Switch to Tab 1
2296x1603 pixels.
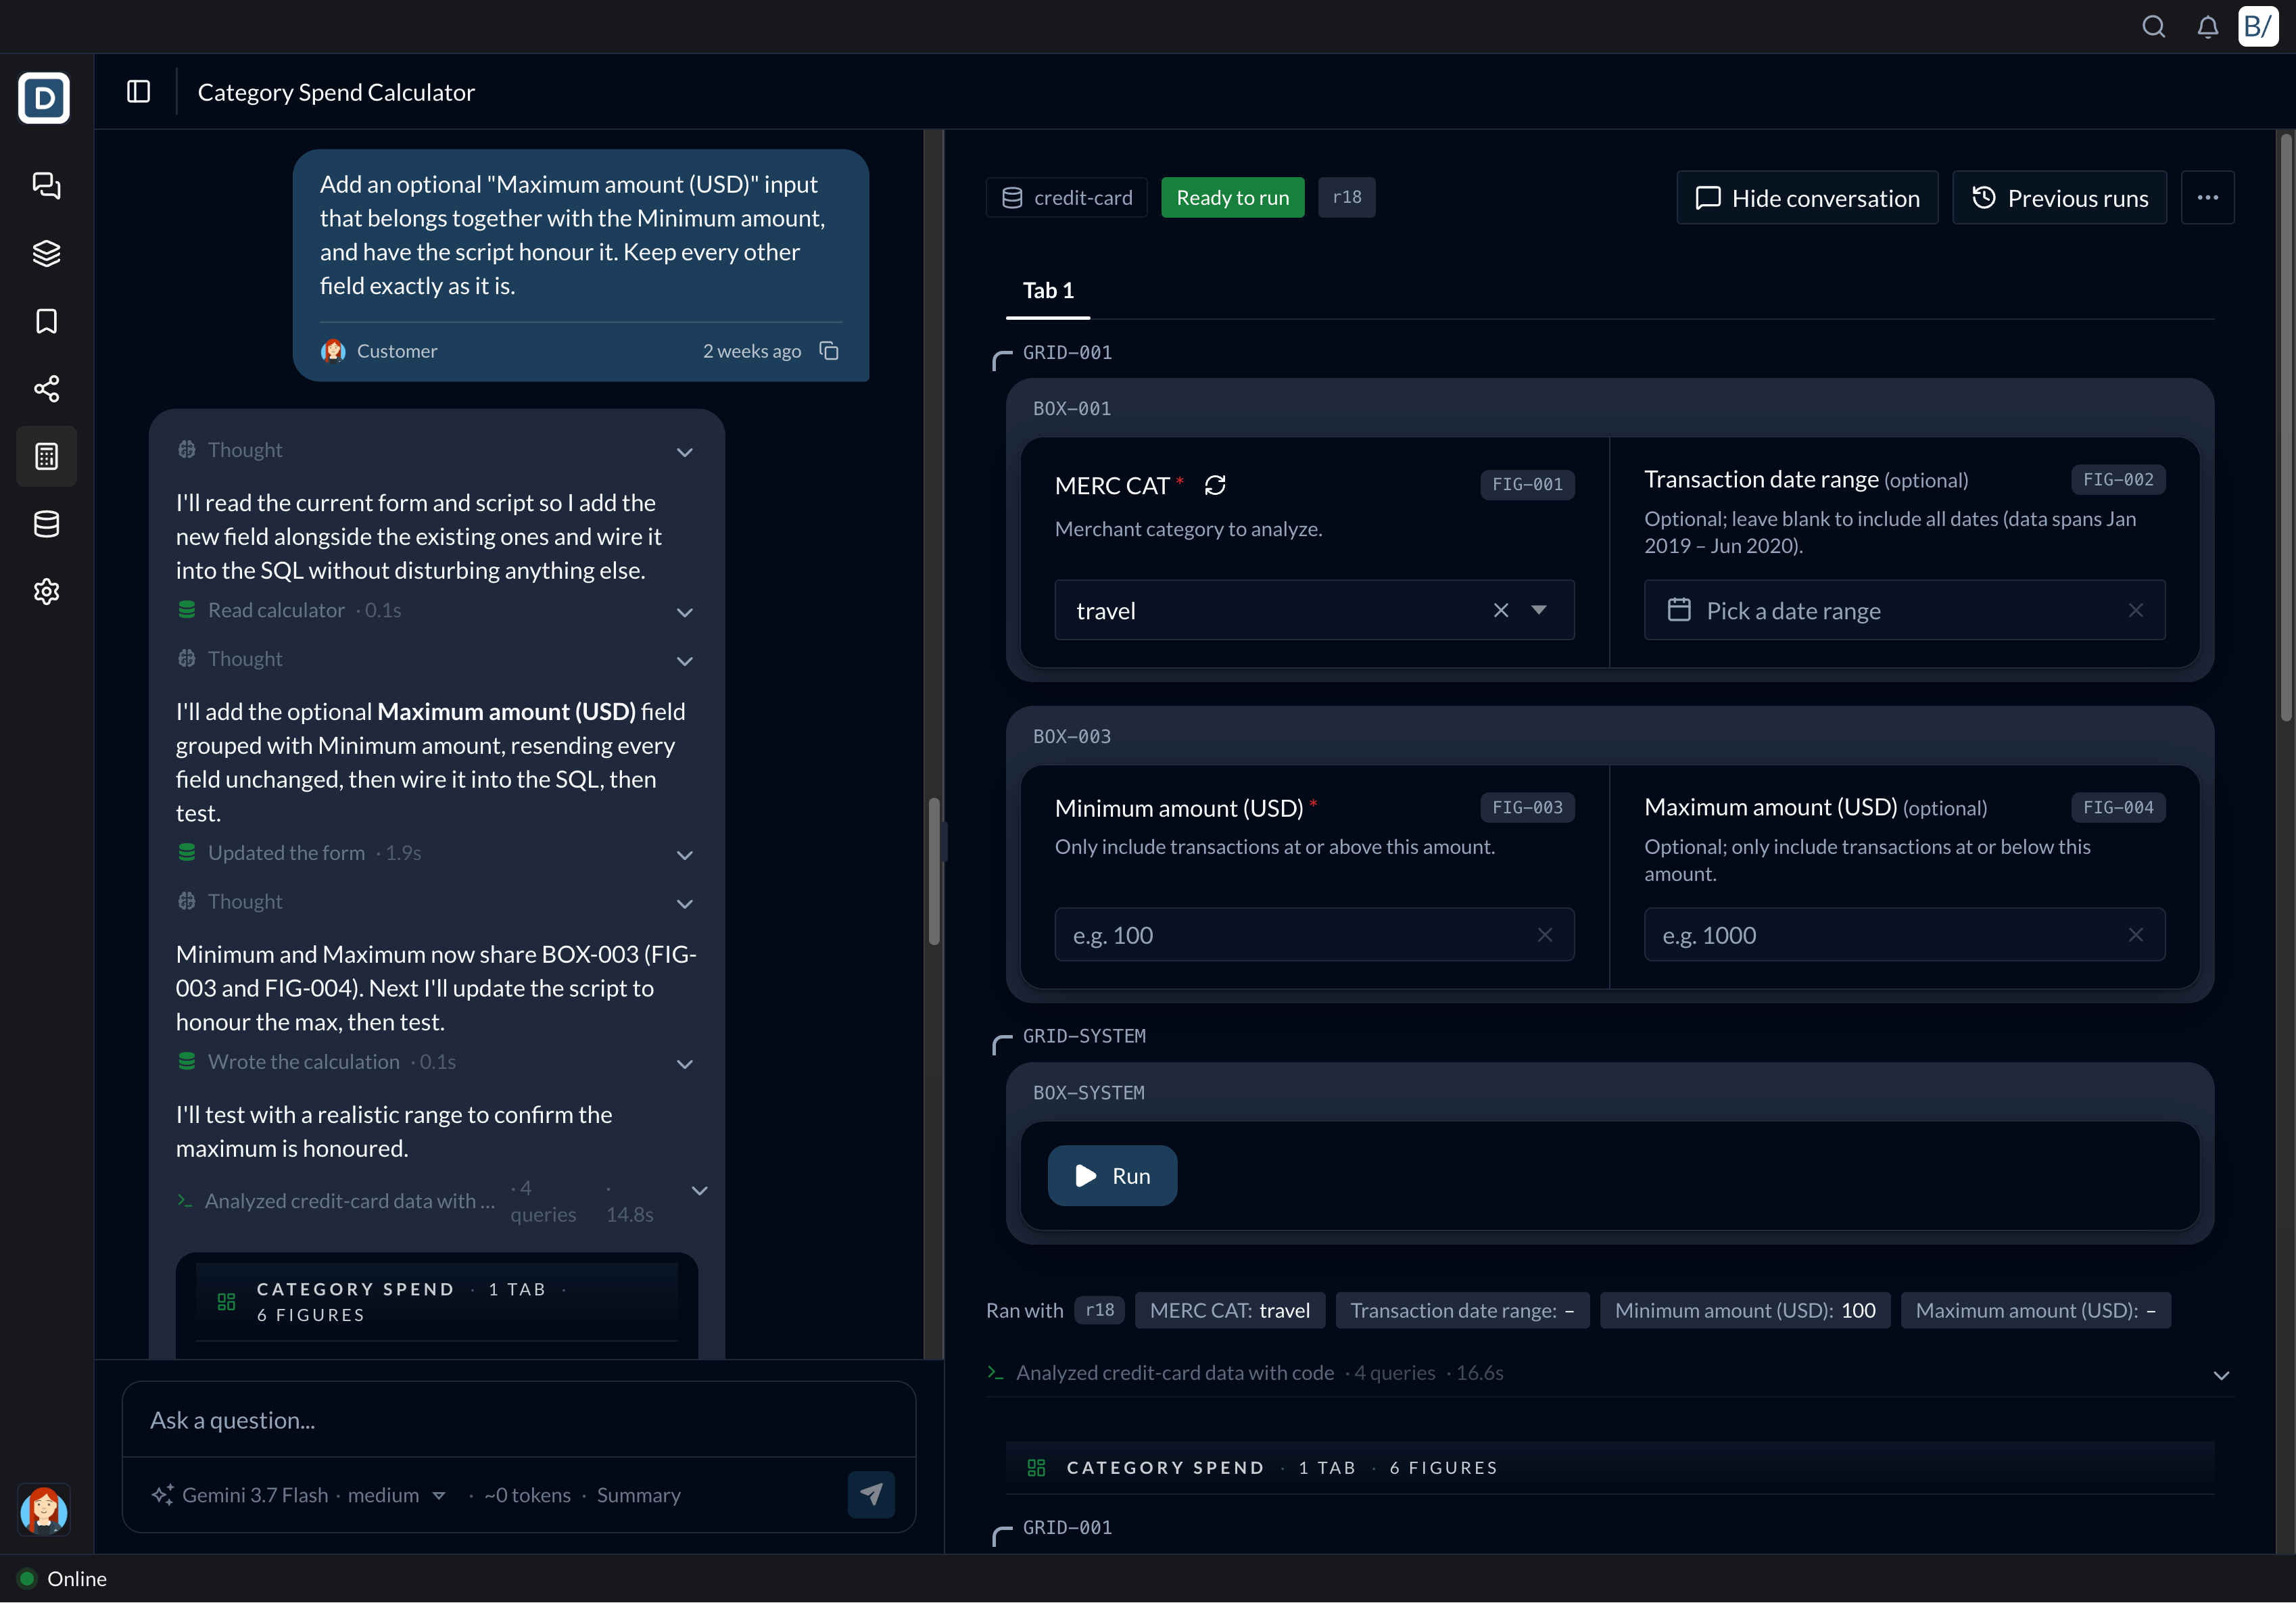pyautogui.click(x=1048, y=290)
